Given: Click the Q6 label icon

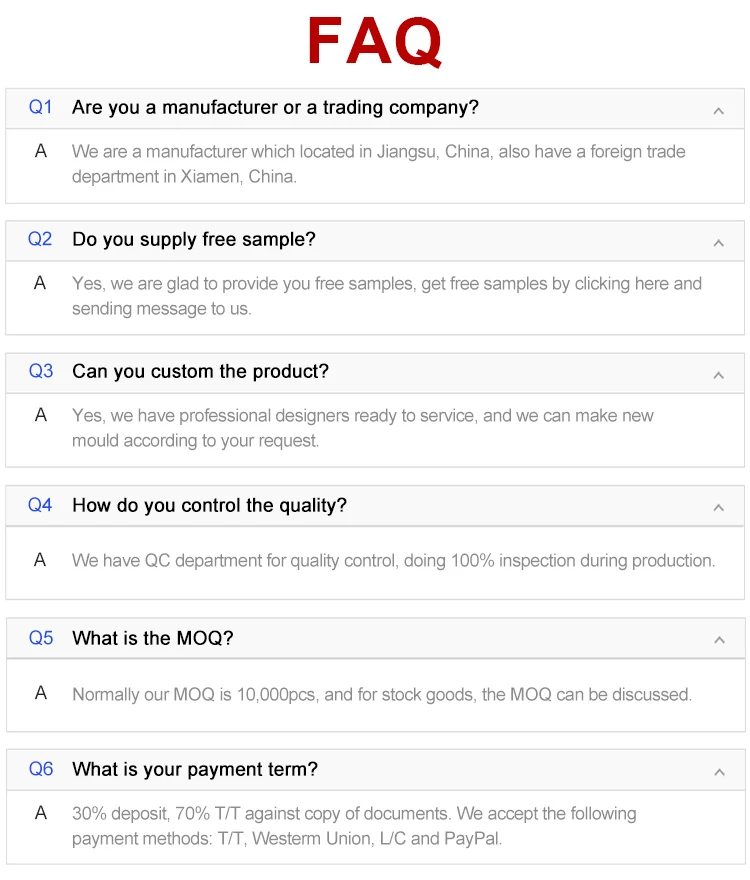Looking at the screenshot, I should [41, 769].
